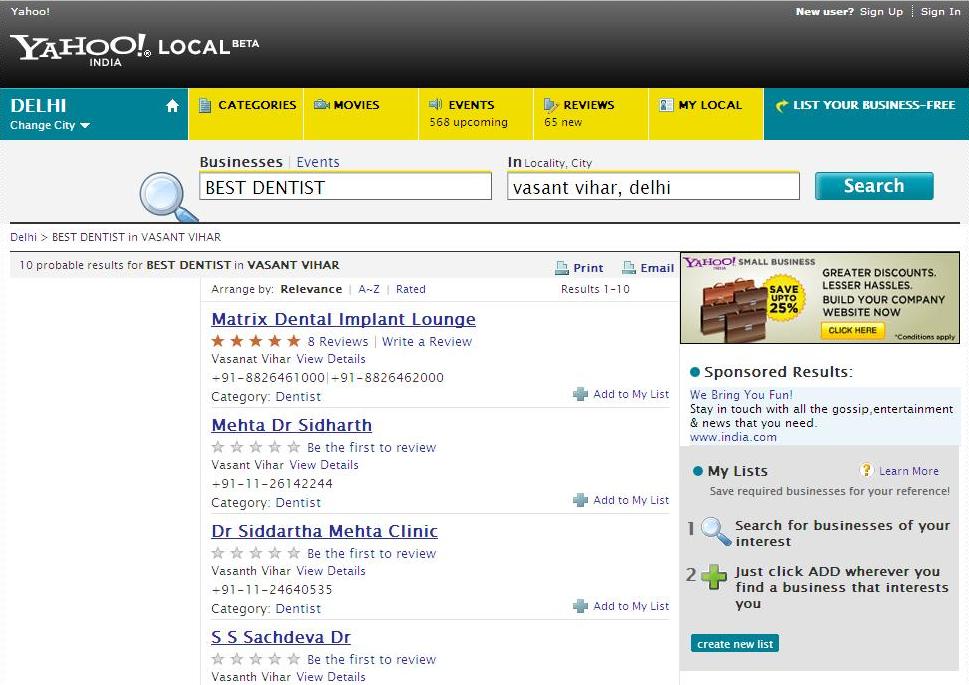
Task: Click the Categories document icon
Action: (205, 106)
